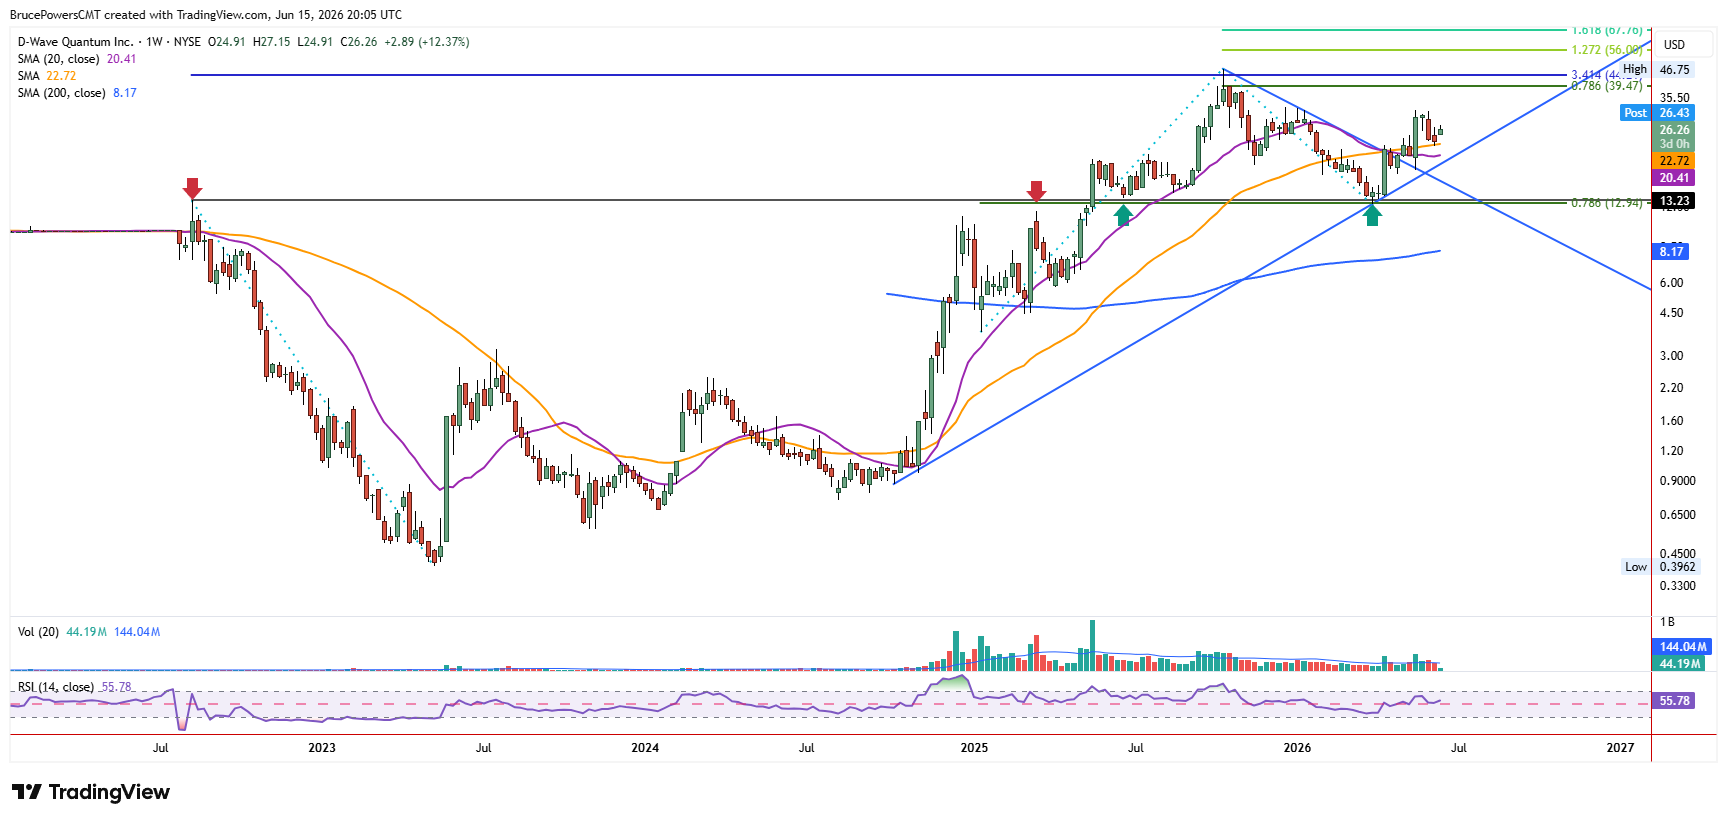The width and height of the screenshot is (1727, 822).
Task: Click the blue Post 26.43 price label
Action: pyautogui.click(x=1656, y=113)
